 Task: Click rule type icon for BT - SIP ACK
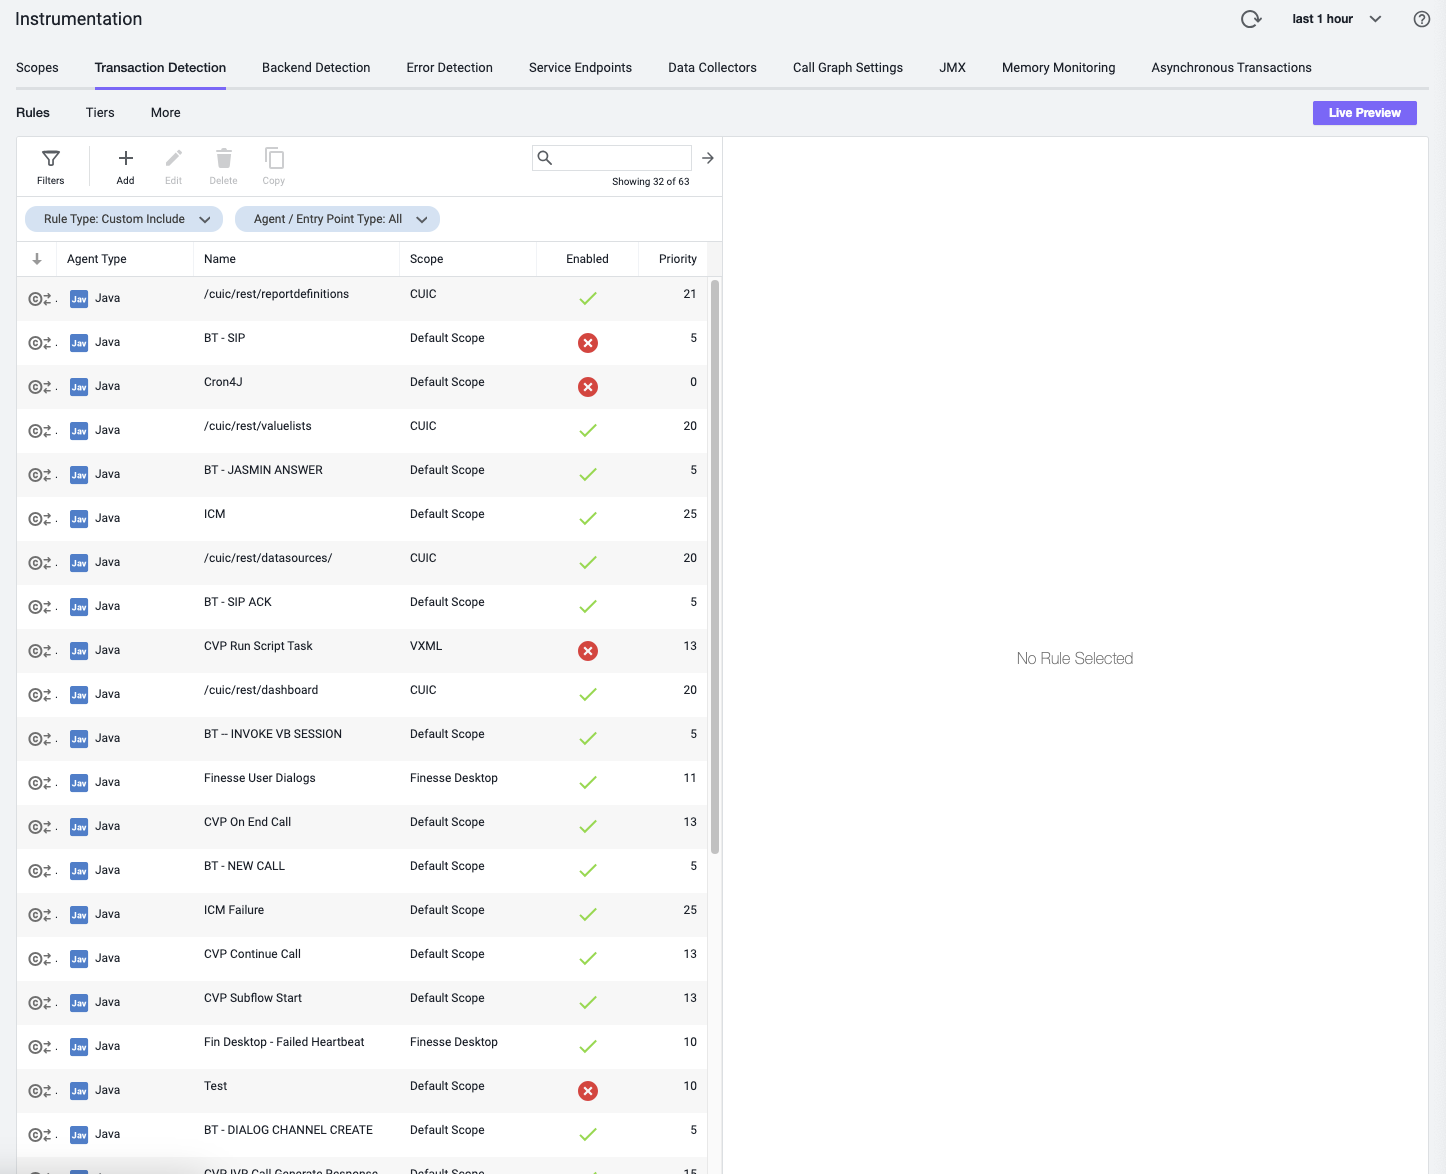click(40, 607)
